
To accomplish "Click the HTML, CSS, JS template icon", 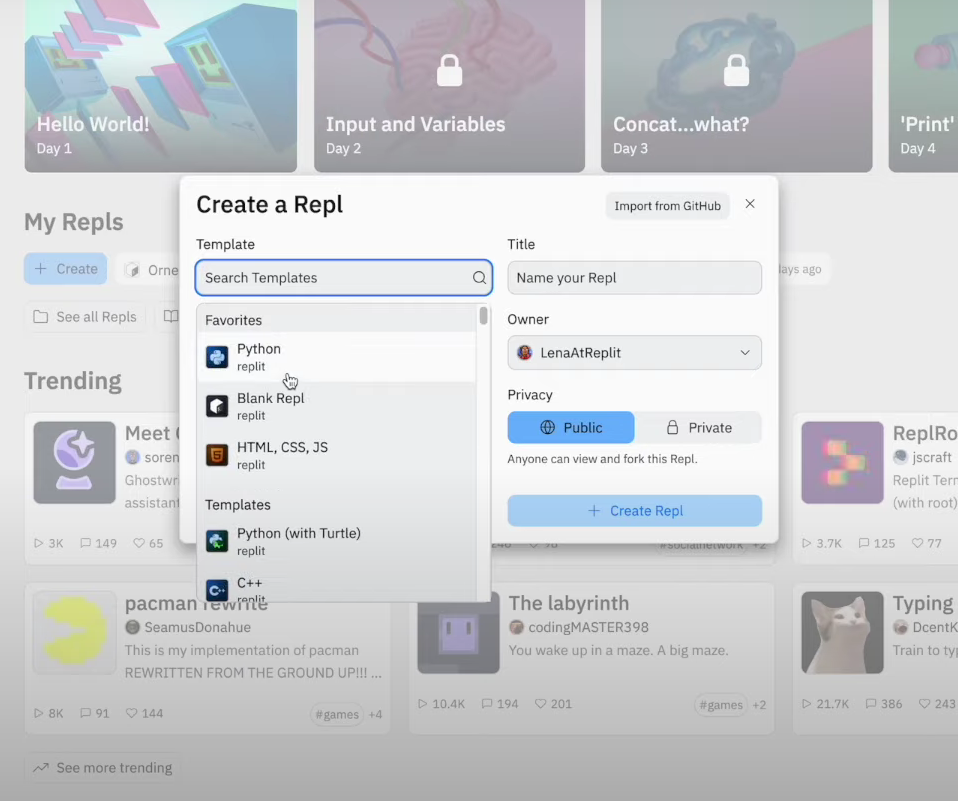I will tap(217, 455).
